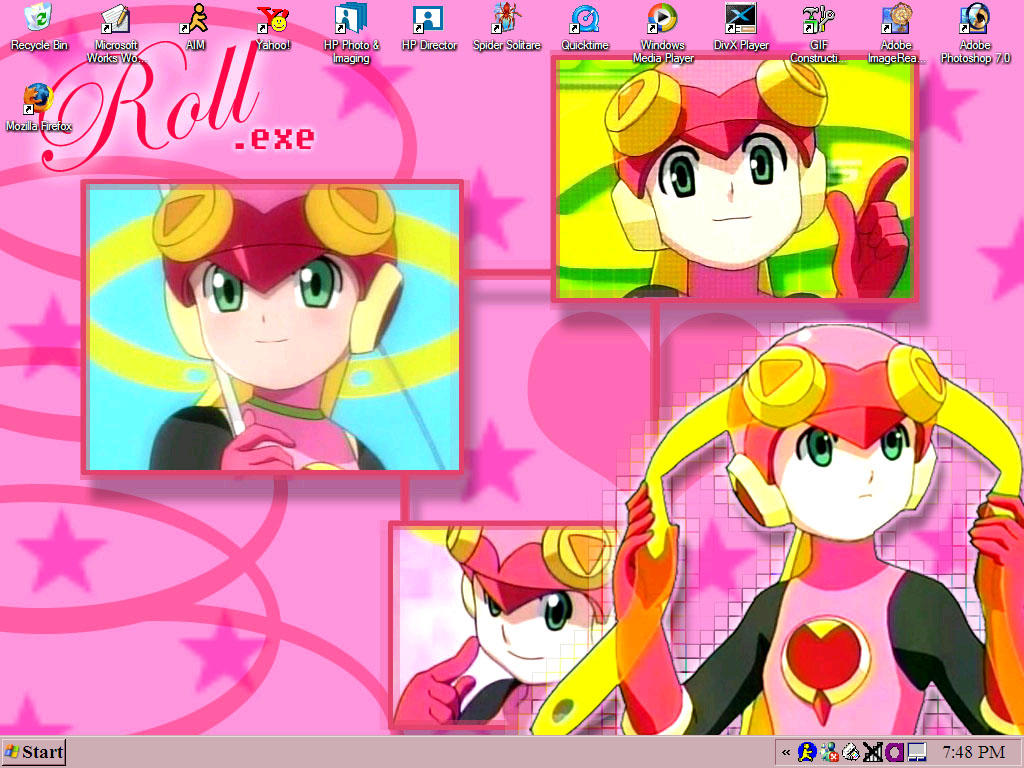Screen dimensions: 1024x768
Task: Launch Quicktime
Action: tap(583, 18)
